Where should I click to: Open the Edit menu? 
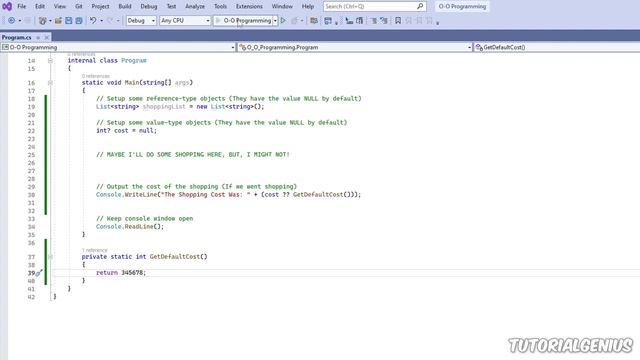40,6
